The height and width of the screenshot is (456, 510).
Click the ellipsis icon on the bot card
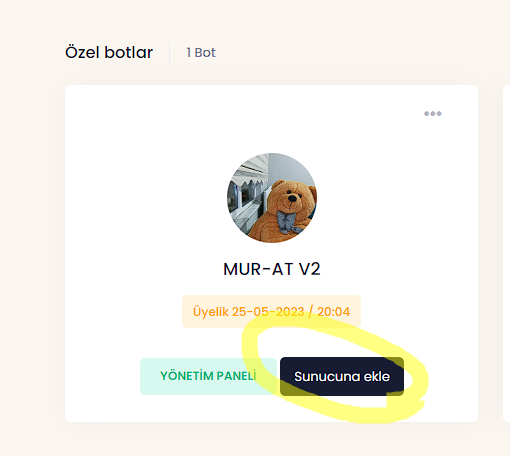click(x=433, y=114)
